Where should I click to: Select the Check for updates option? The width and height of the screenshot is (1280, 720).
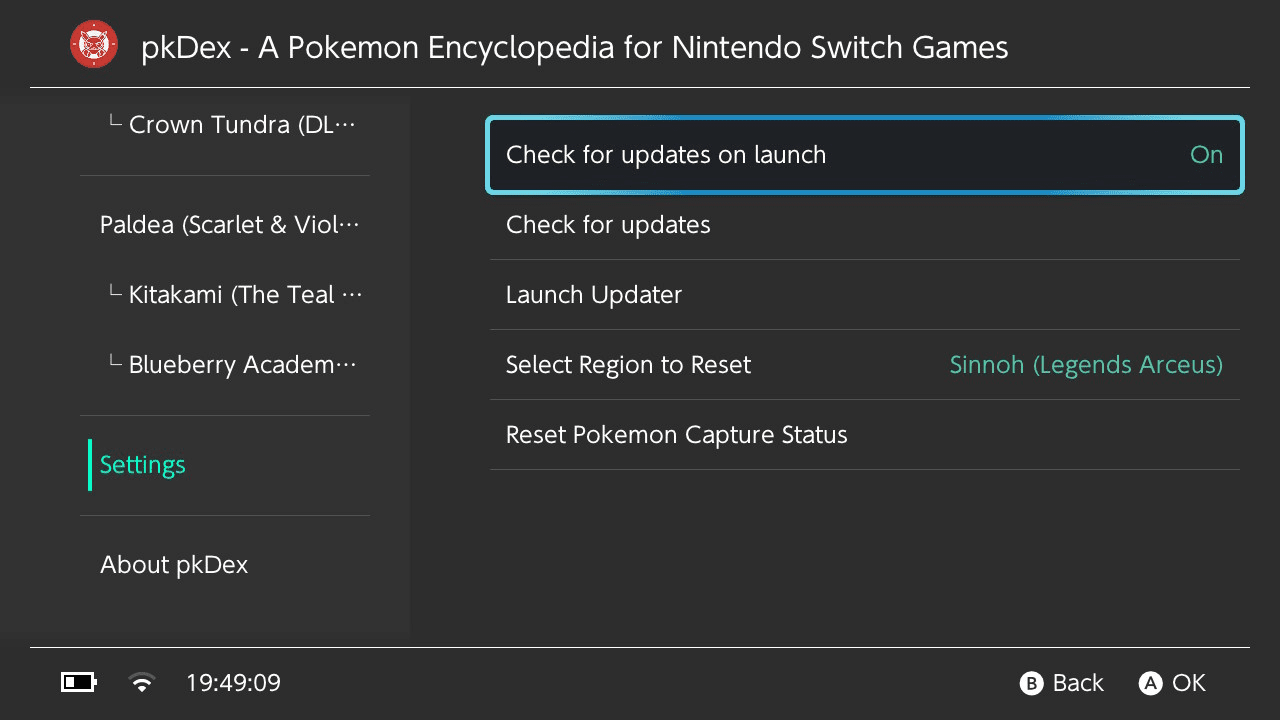click(x=865, y=225)
